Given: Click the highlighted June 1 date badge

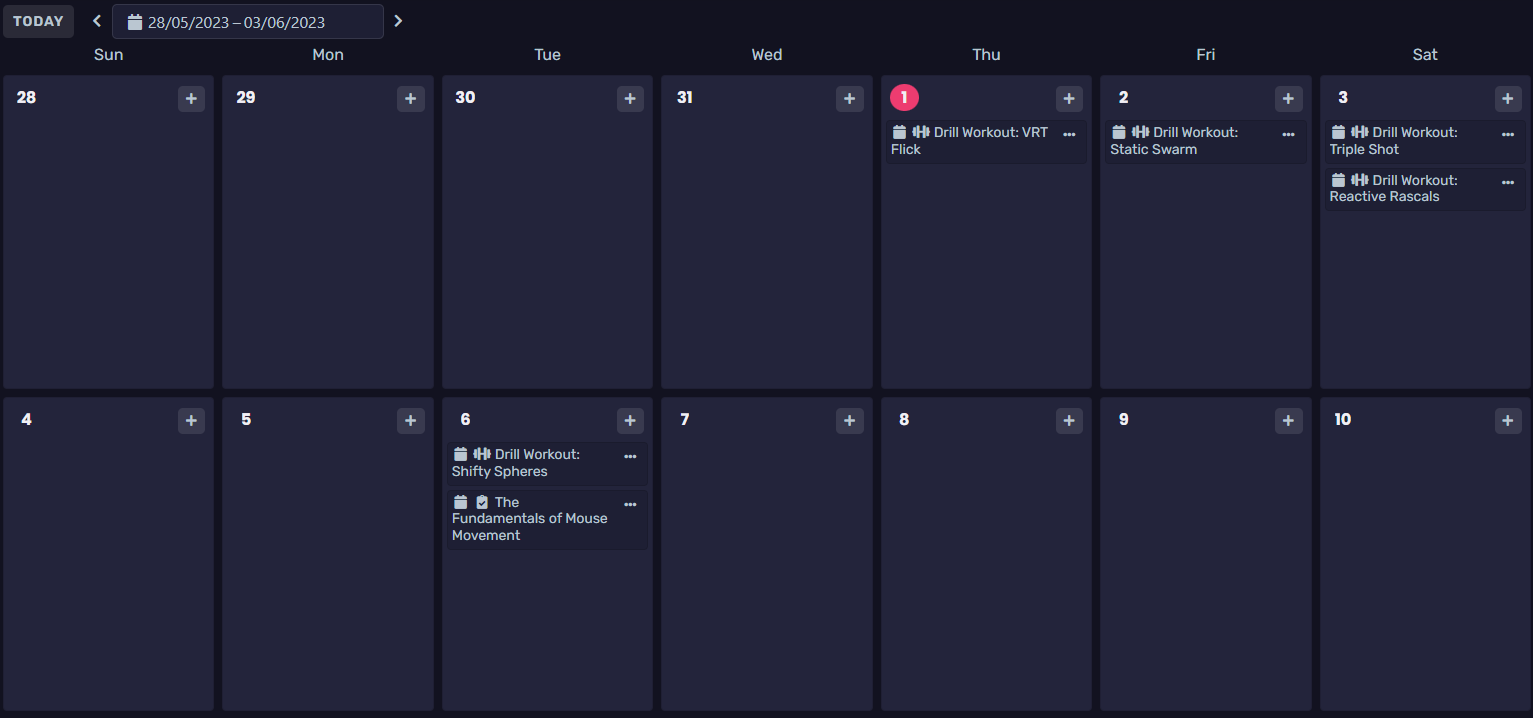Looking at the screenshot, I should (904, 97).
